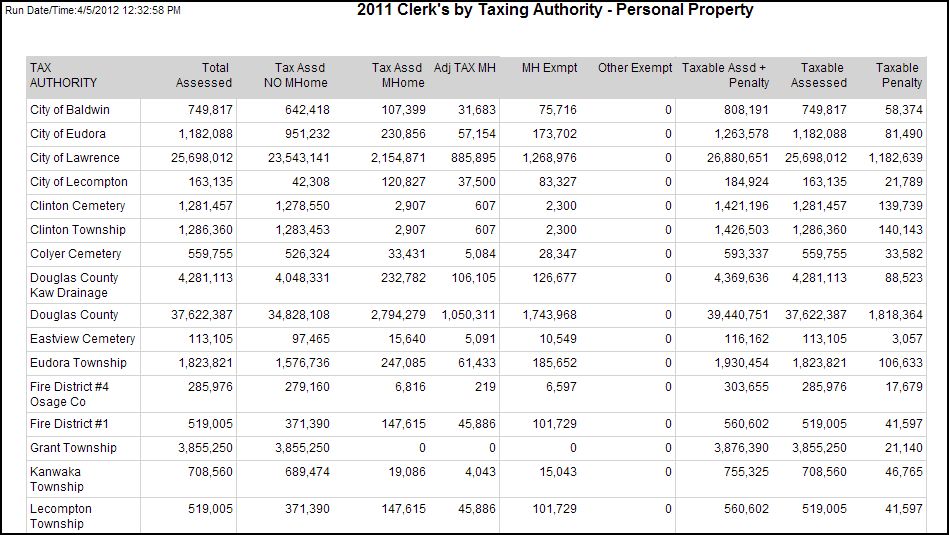Click the Fire District #4 Osage Co label

69,394
